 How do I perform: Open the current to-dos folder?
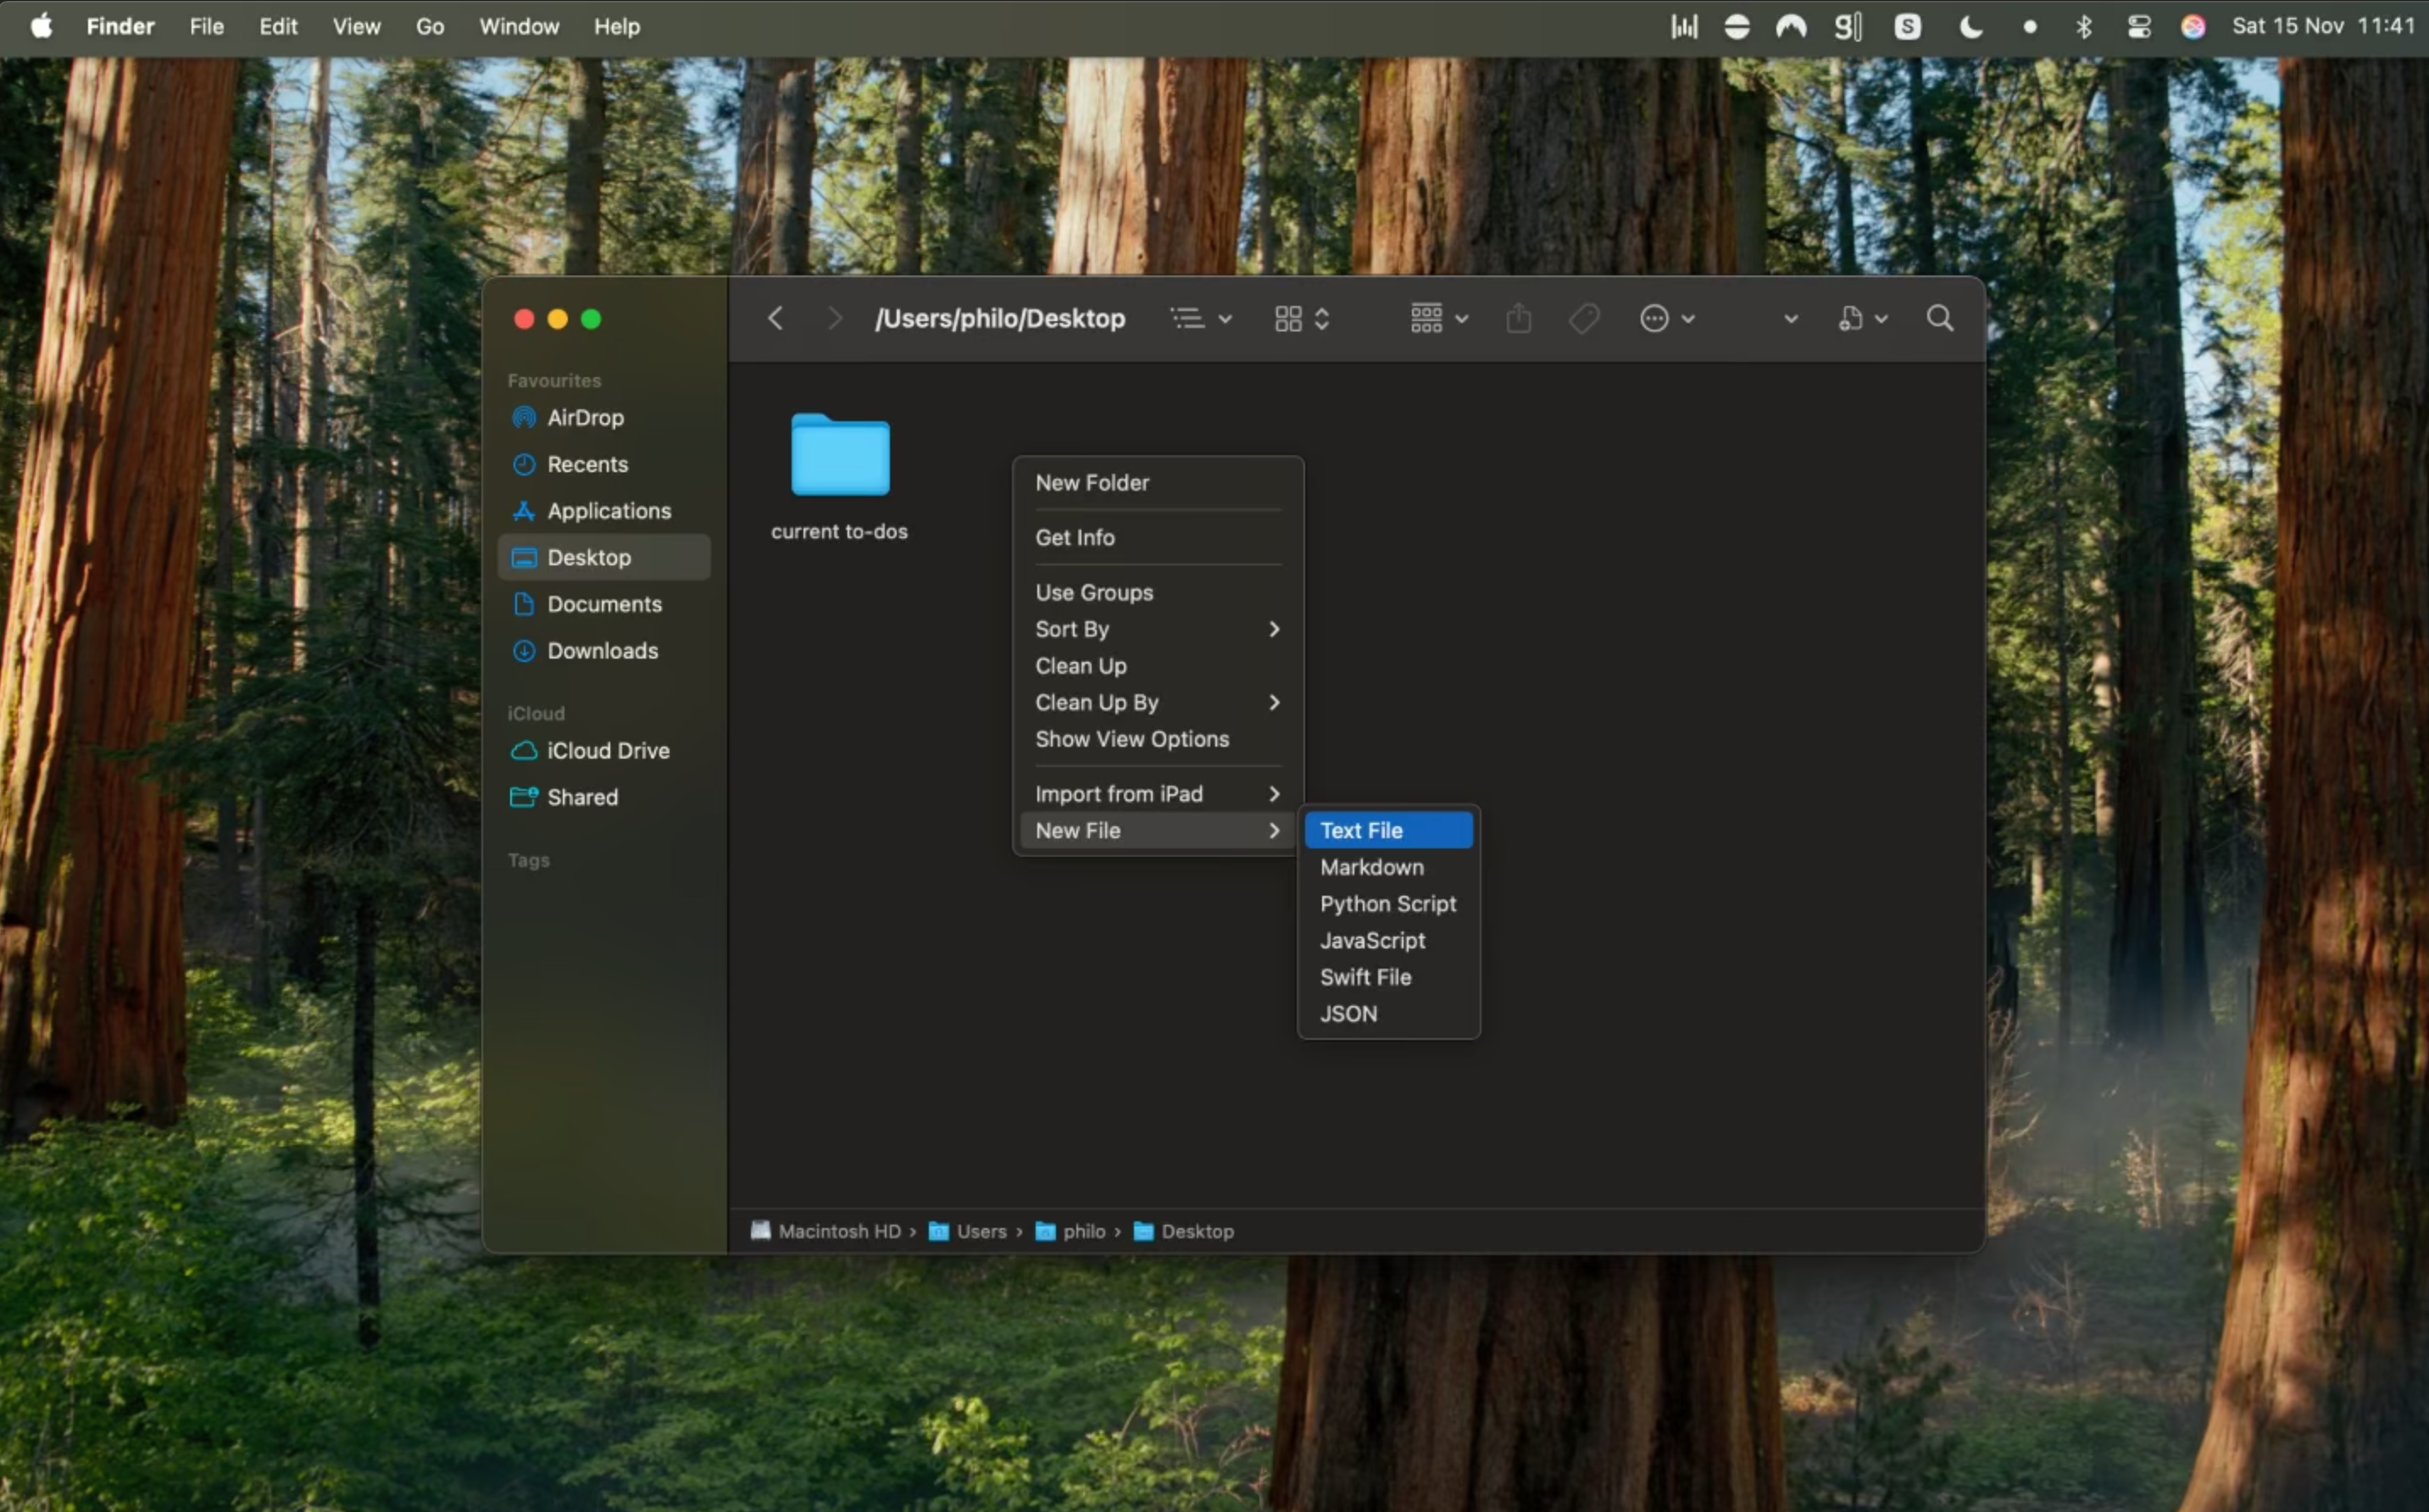coord(840,457)
